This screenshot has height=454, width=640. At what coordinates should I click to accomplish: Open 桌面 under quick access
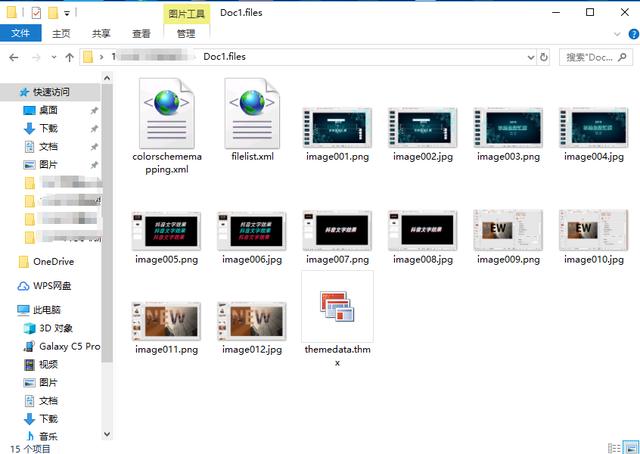pyautogui.click(x=48, y=110)
